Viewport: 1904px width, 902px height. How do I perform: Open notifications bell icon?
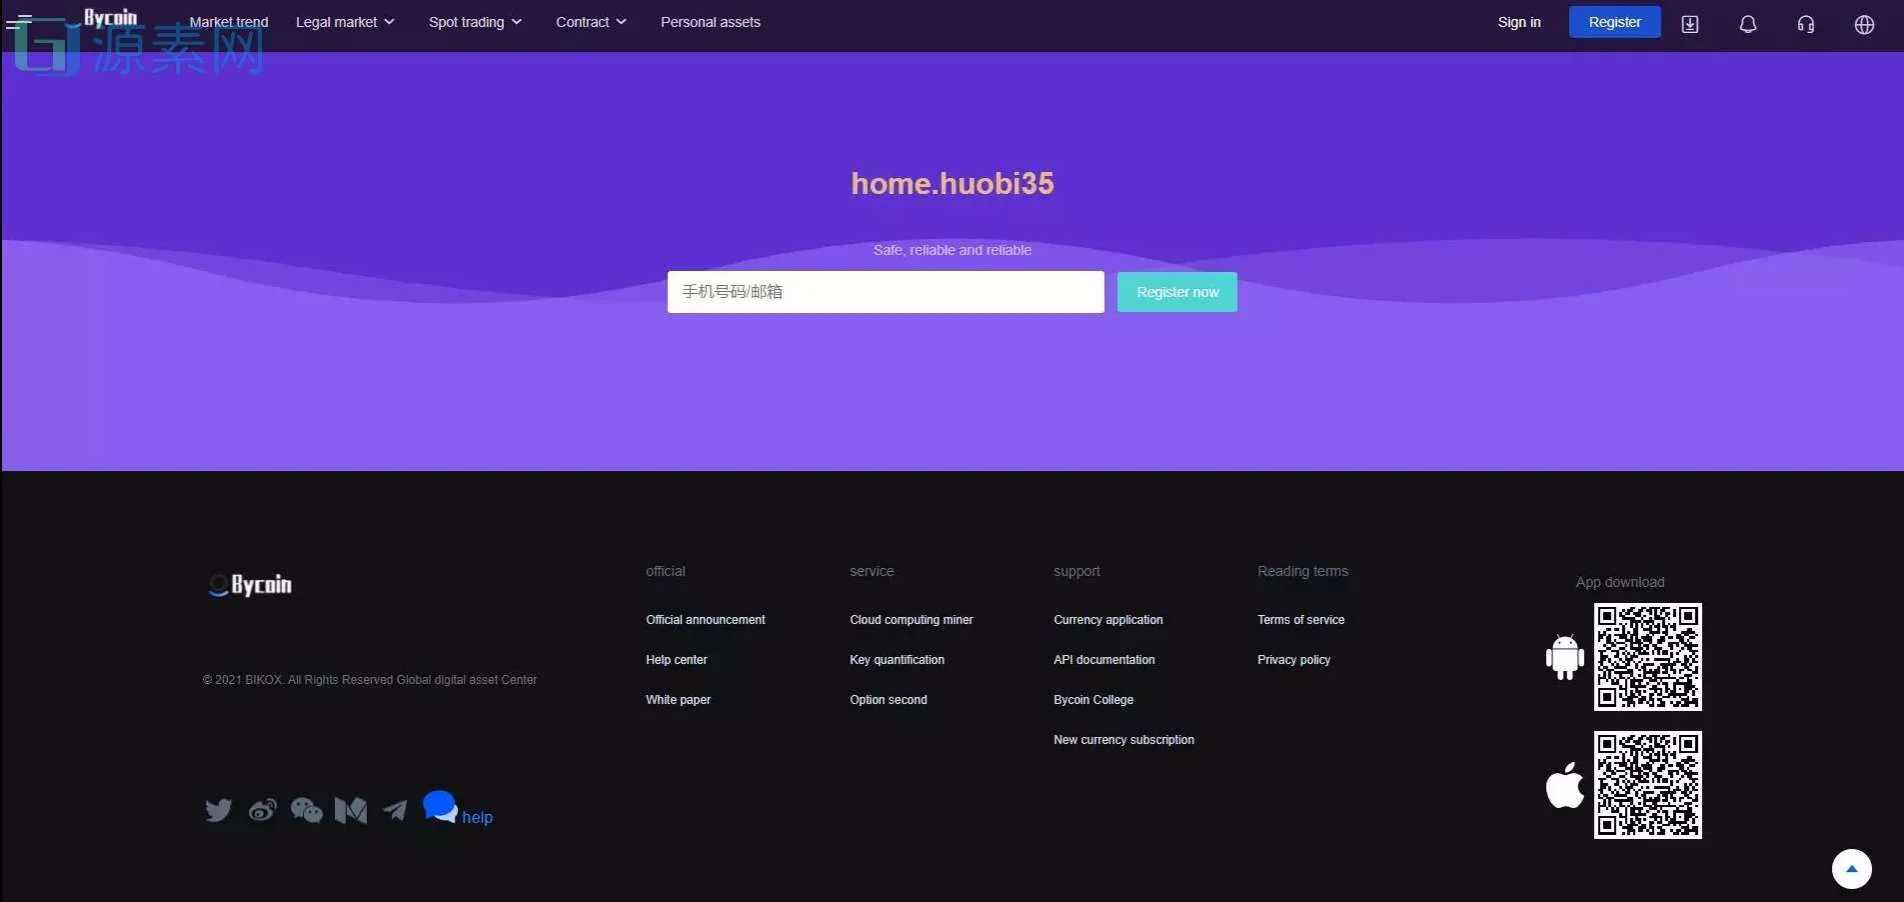(1747, 24)
